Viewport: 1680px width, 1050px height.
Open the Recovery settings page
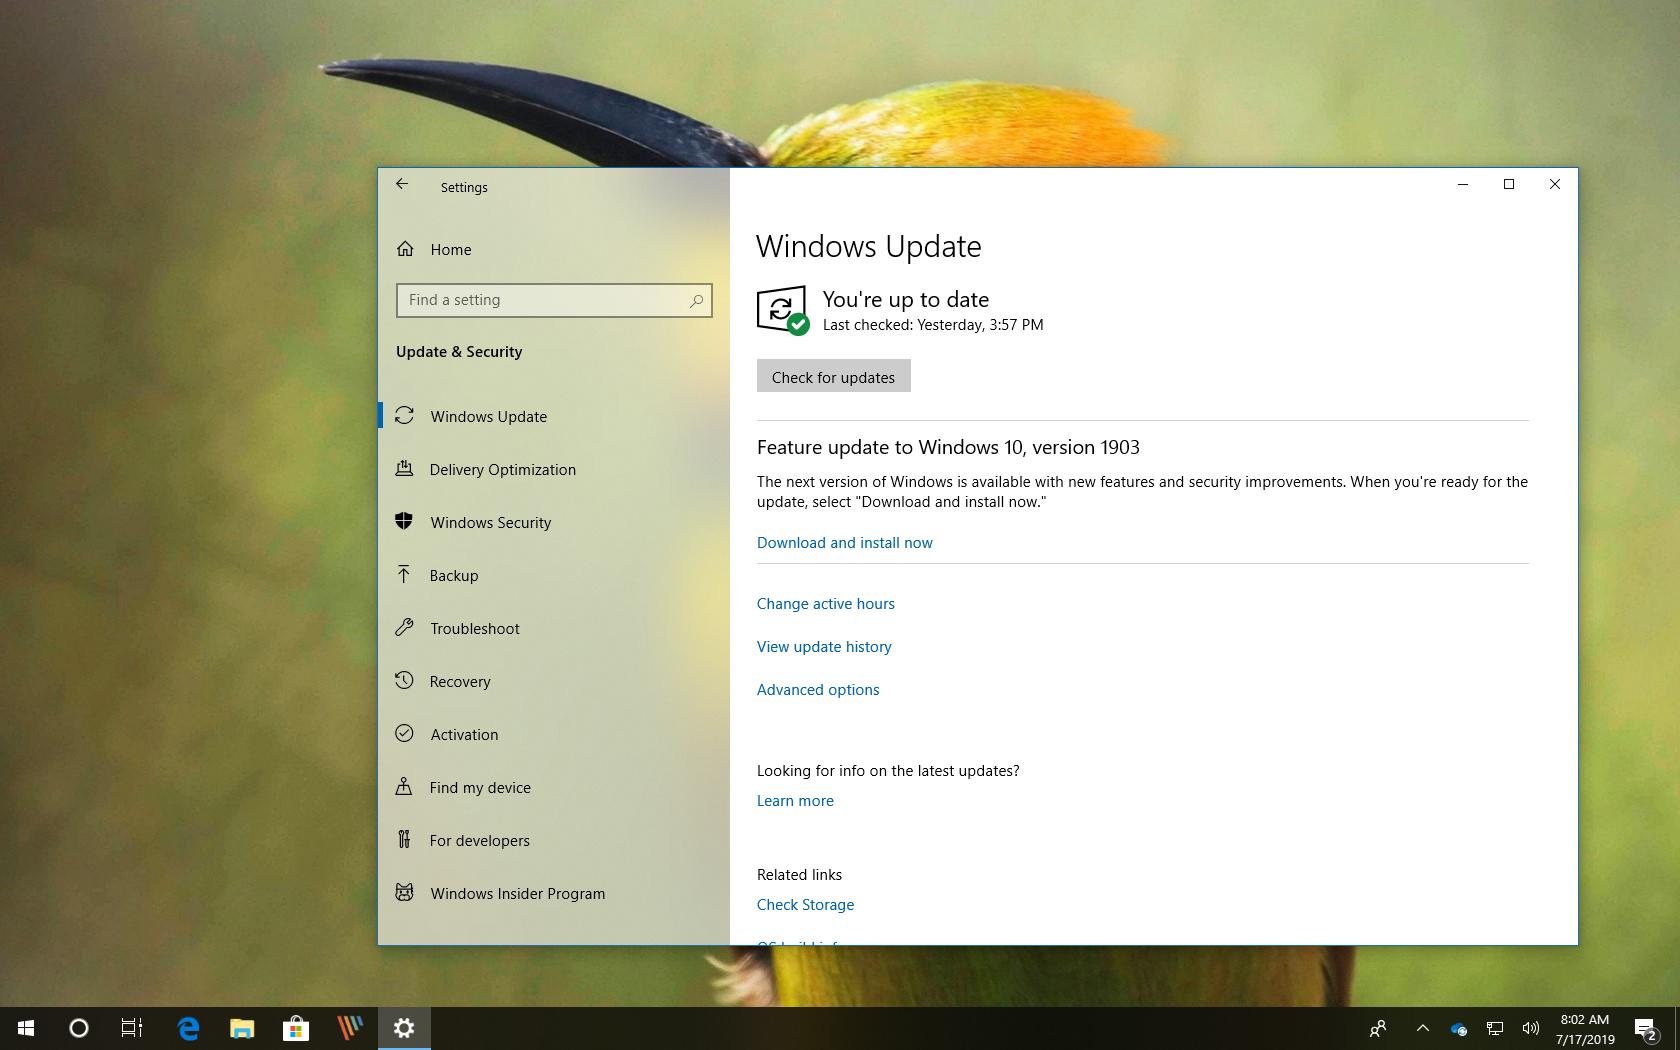554,681
